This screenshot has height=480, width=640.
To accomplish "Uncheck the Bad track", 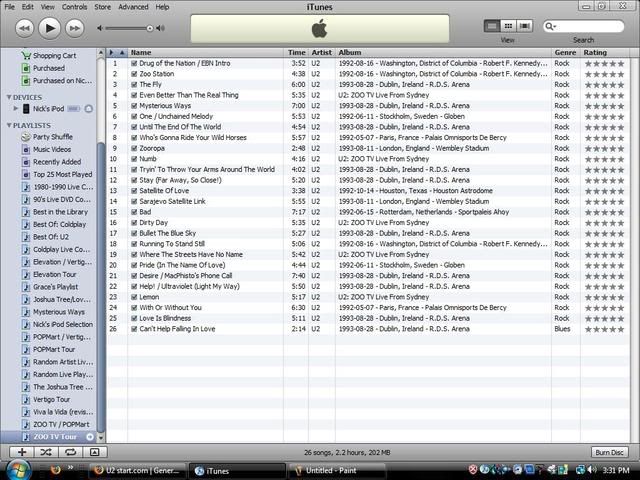I will coord(134,212).
